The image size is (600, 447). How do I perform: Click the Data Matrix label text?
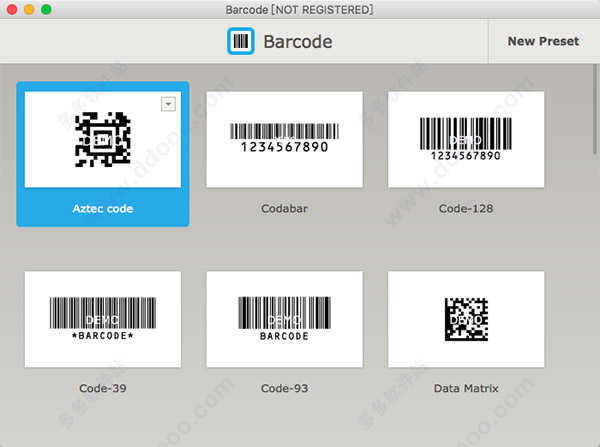click(x=466, y=388)
